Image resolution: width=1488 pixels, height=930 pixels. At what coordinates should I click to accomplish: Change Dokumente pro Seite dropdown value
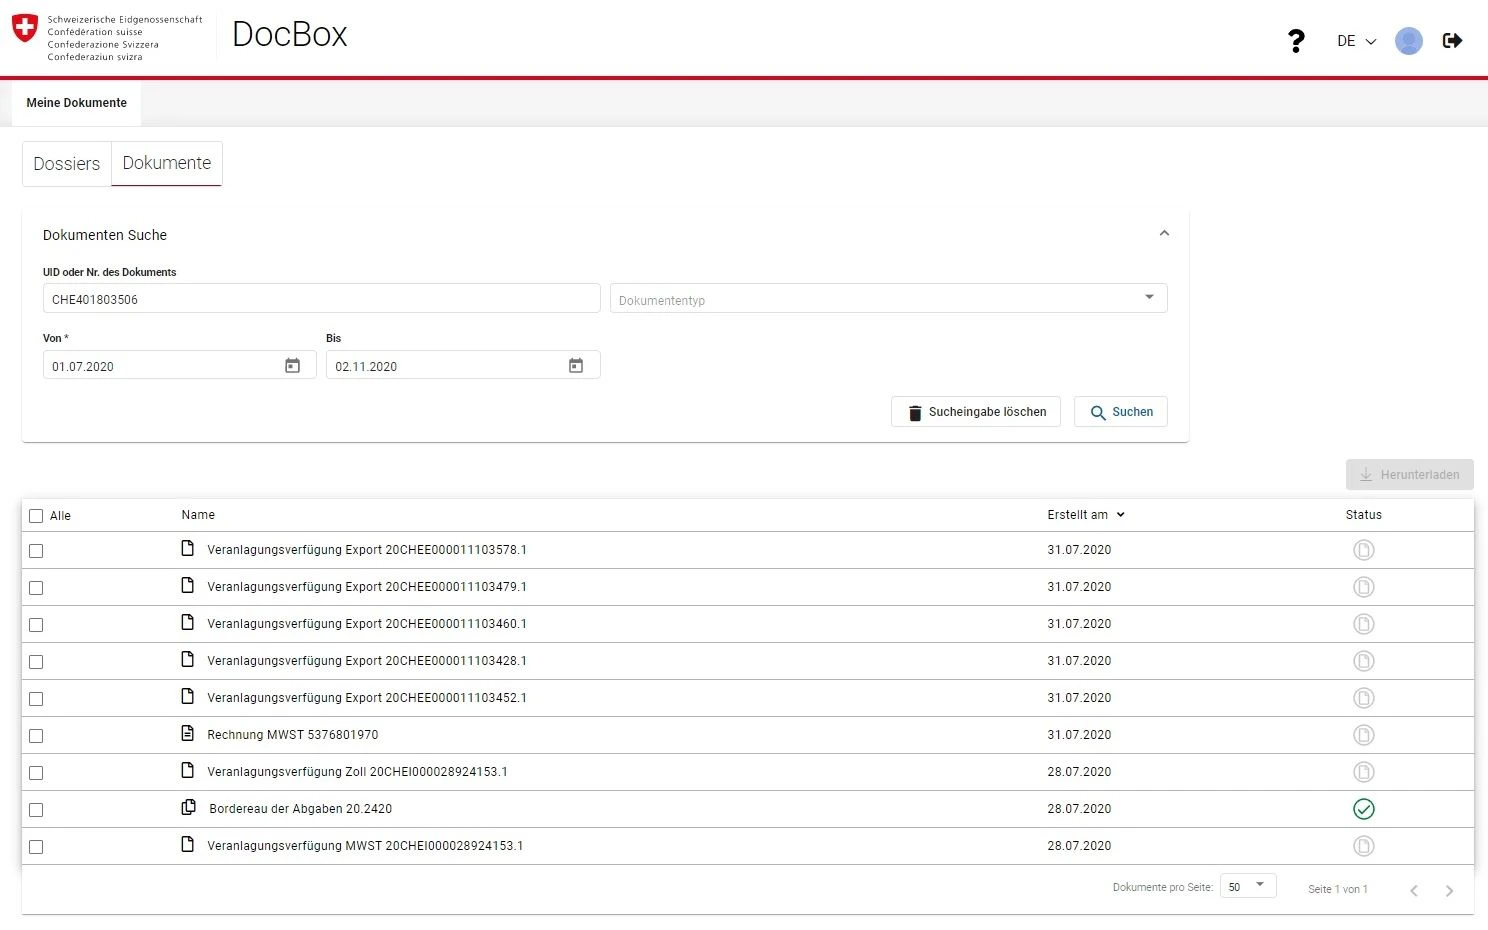point(1247,887)
